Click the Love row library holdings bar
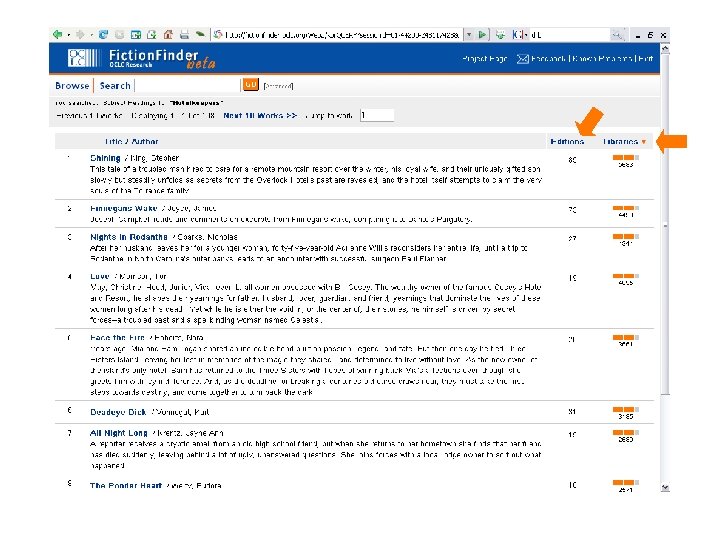The width and height of the screenshot is (720, 540). 625,276
